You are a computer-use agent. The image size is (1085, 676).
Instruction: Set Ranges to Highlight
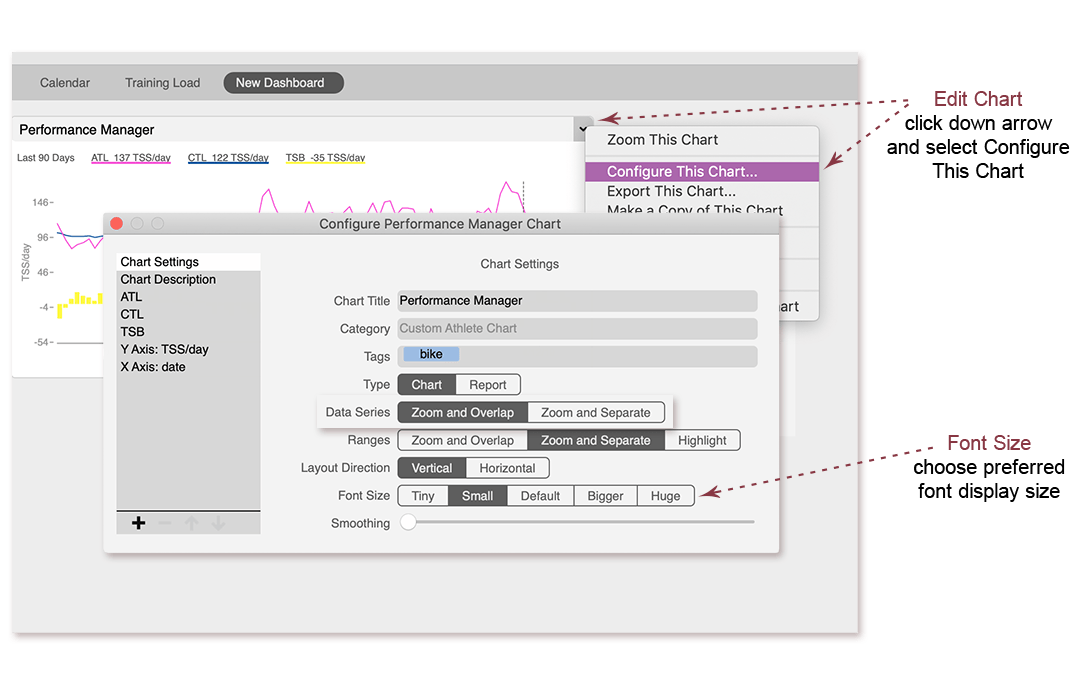click(x=702, y=440)
